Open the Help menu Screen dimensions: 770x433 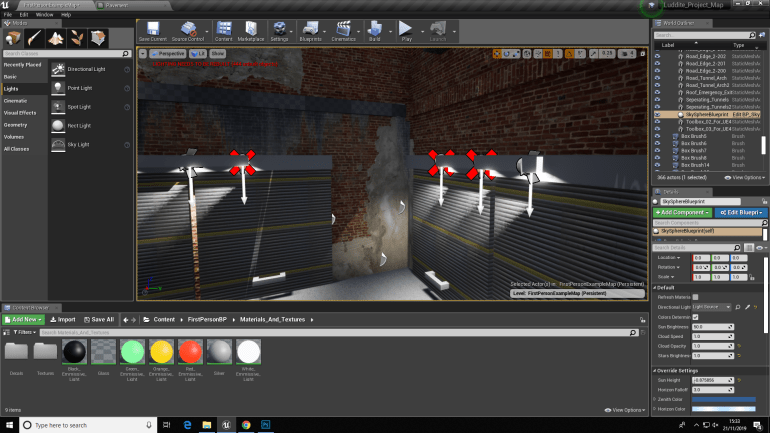(66, 15)
